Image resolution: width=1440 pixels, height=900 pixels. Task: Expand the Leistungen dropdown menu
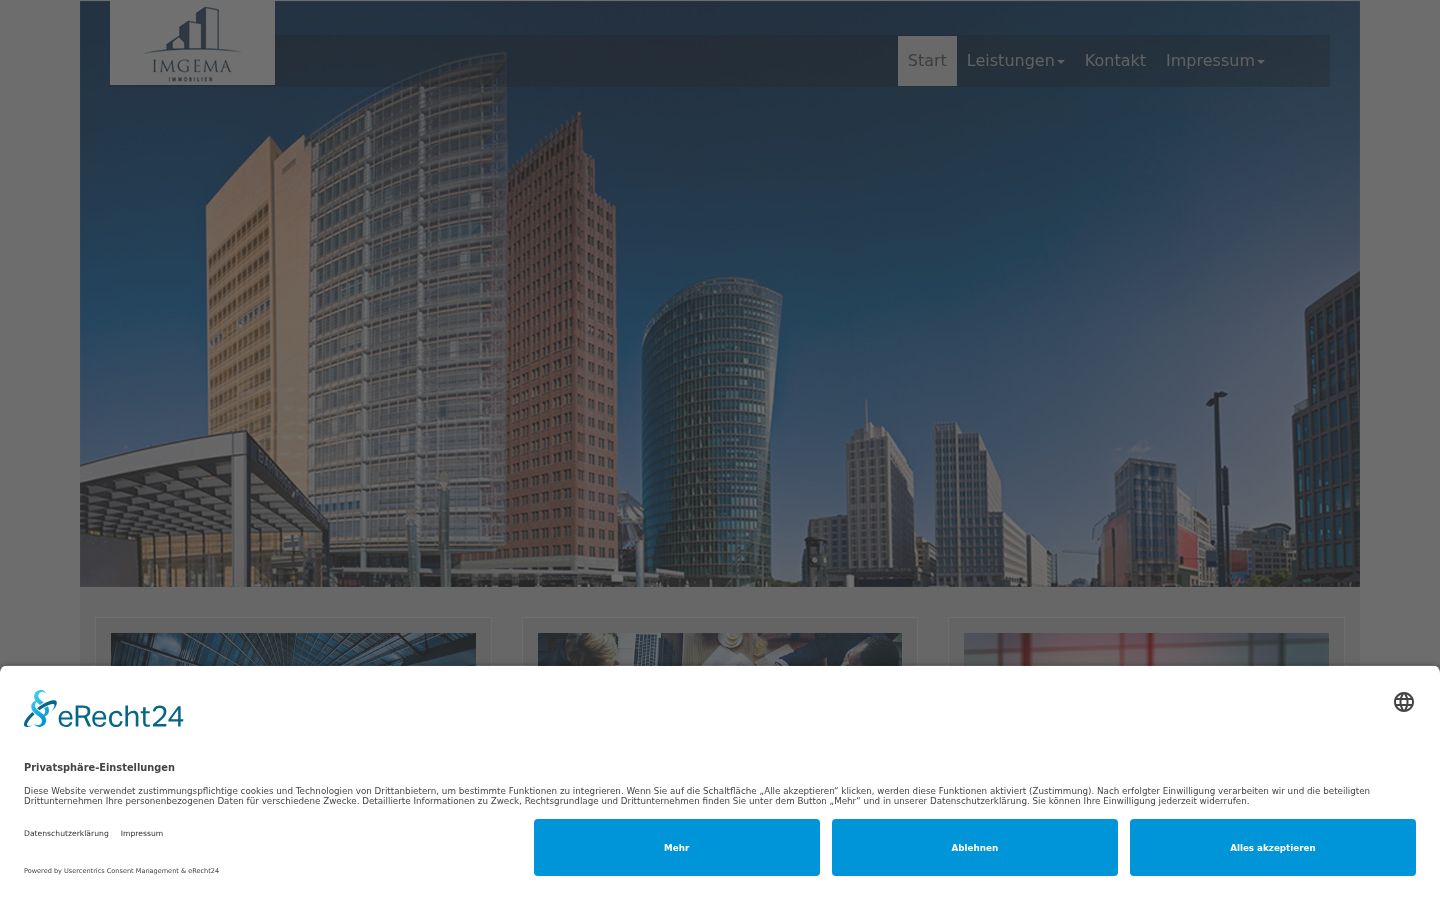(1015, 61)
